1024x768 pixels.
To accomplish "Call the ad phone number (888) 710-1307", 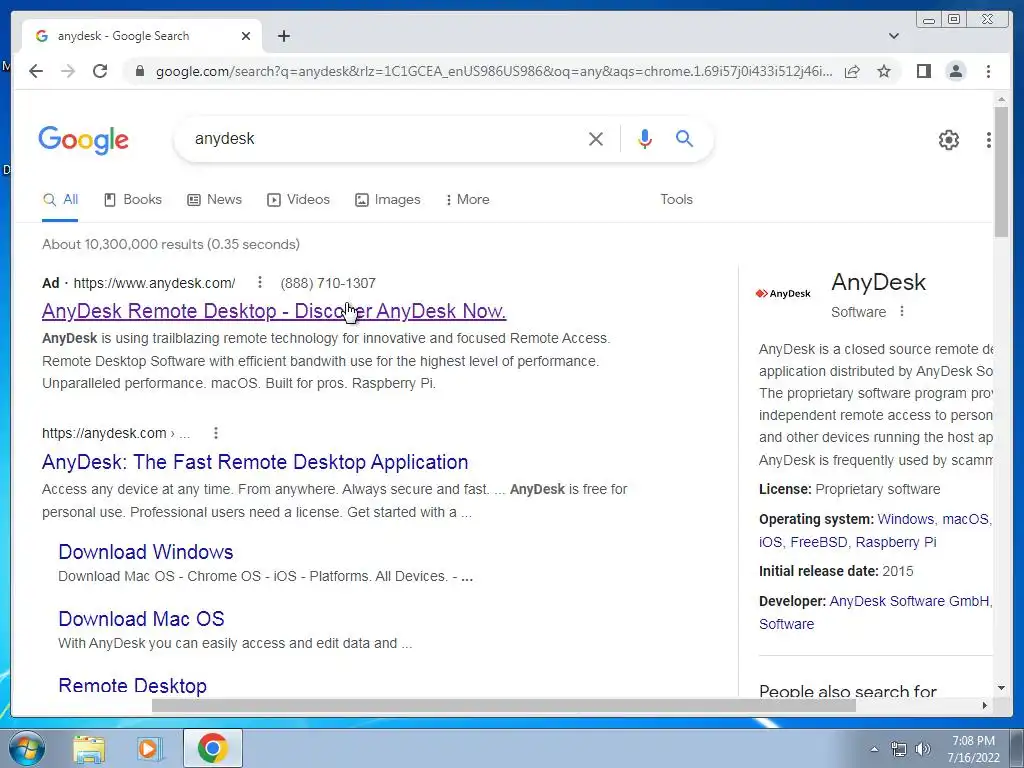I will click(x=328, y=283).
